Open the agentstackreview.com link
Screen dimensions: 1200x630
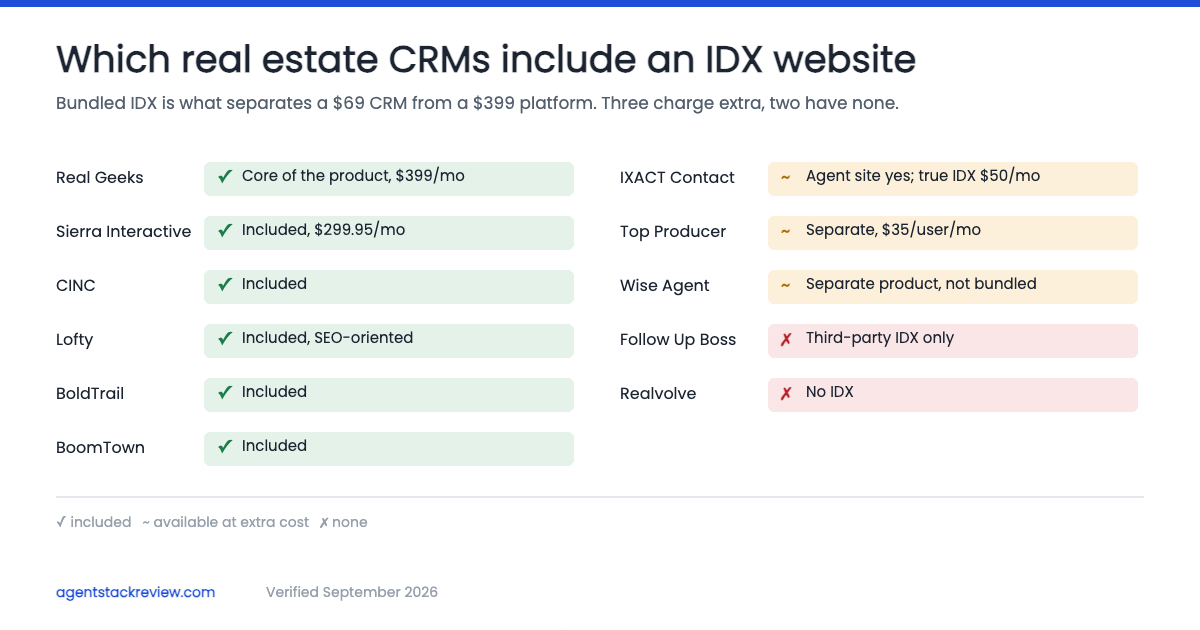(135, 592)
